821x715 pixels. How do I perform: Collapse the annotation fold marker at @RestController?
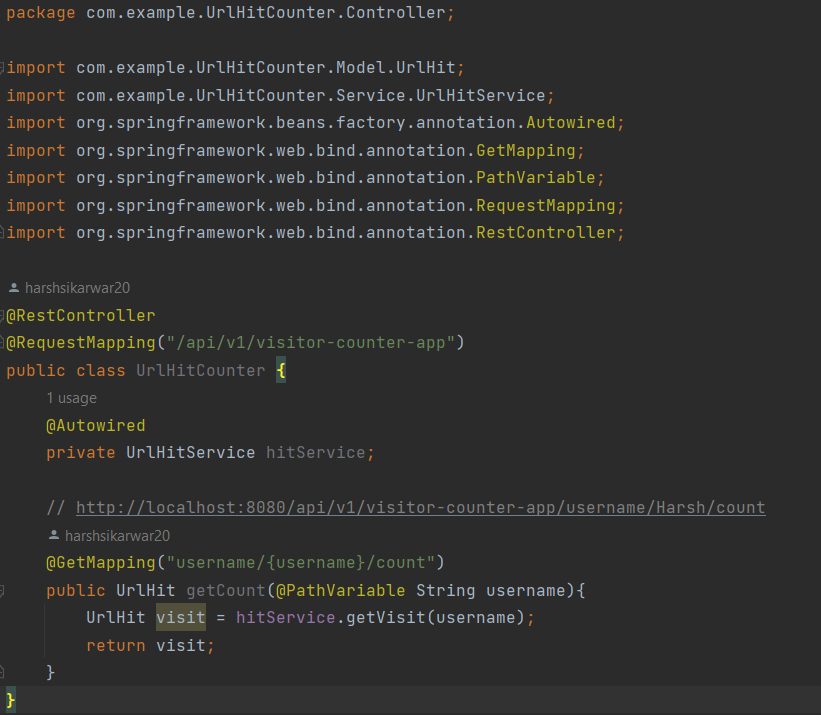point(2,316)
